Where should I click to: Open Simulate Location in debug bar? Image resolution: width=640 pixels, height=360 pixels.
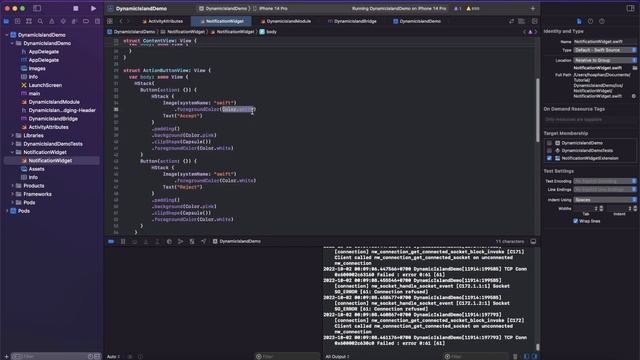click(203, 242)
